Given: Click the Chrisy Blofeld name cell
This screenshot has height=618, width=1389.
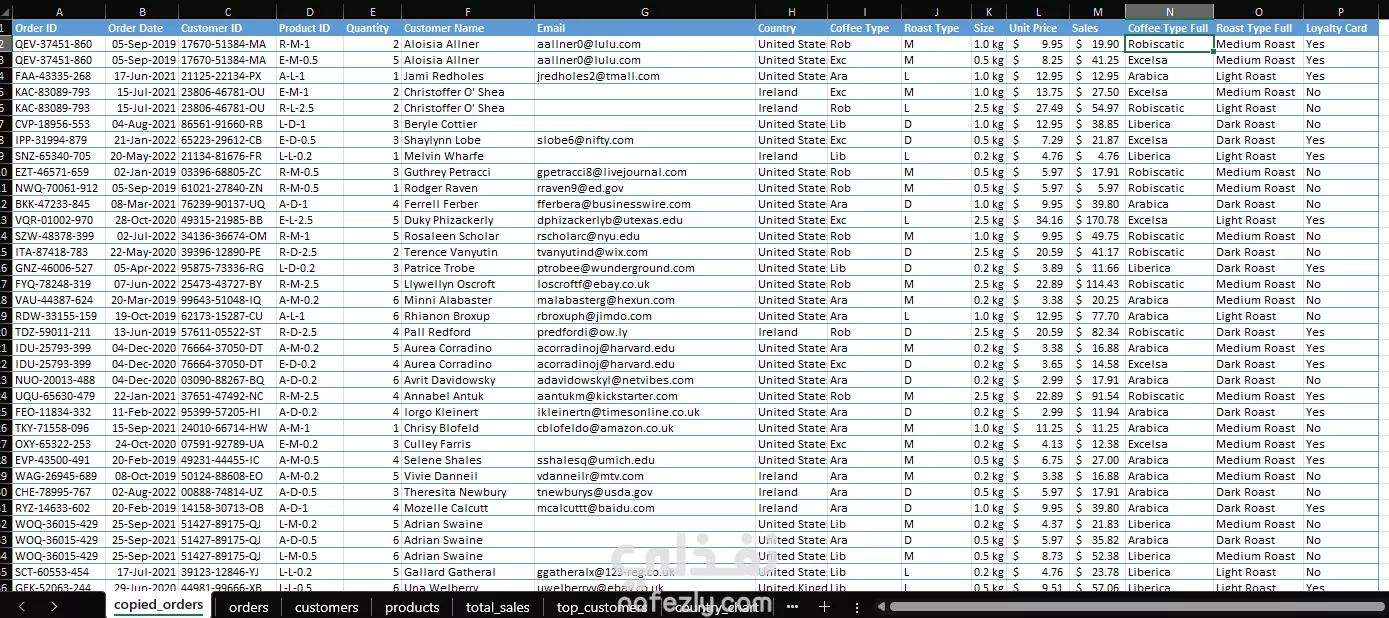Looking at the screenshot, I should tap(467, 428).
